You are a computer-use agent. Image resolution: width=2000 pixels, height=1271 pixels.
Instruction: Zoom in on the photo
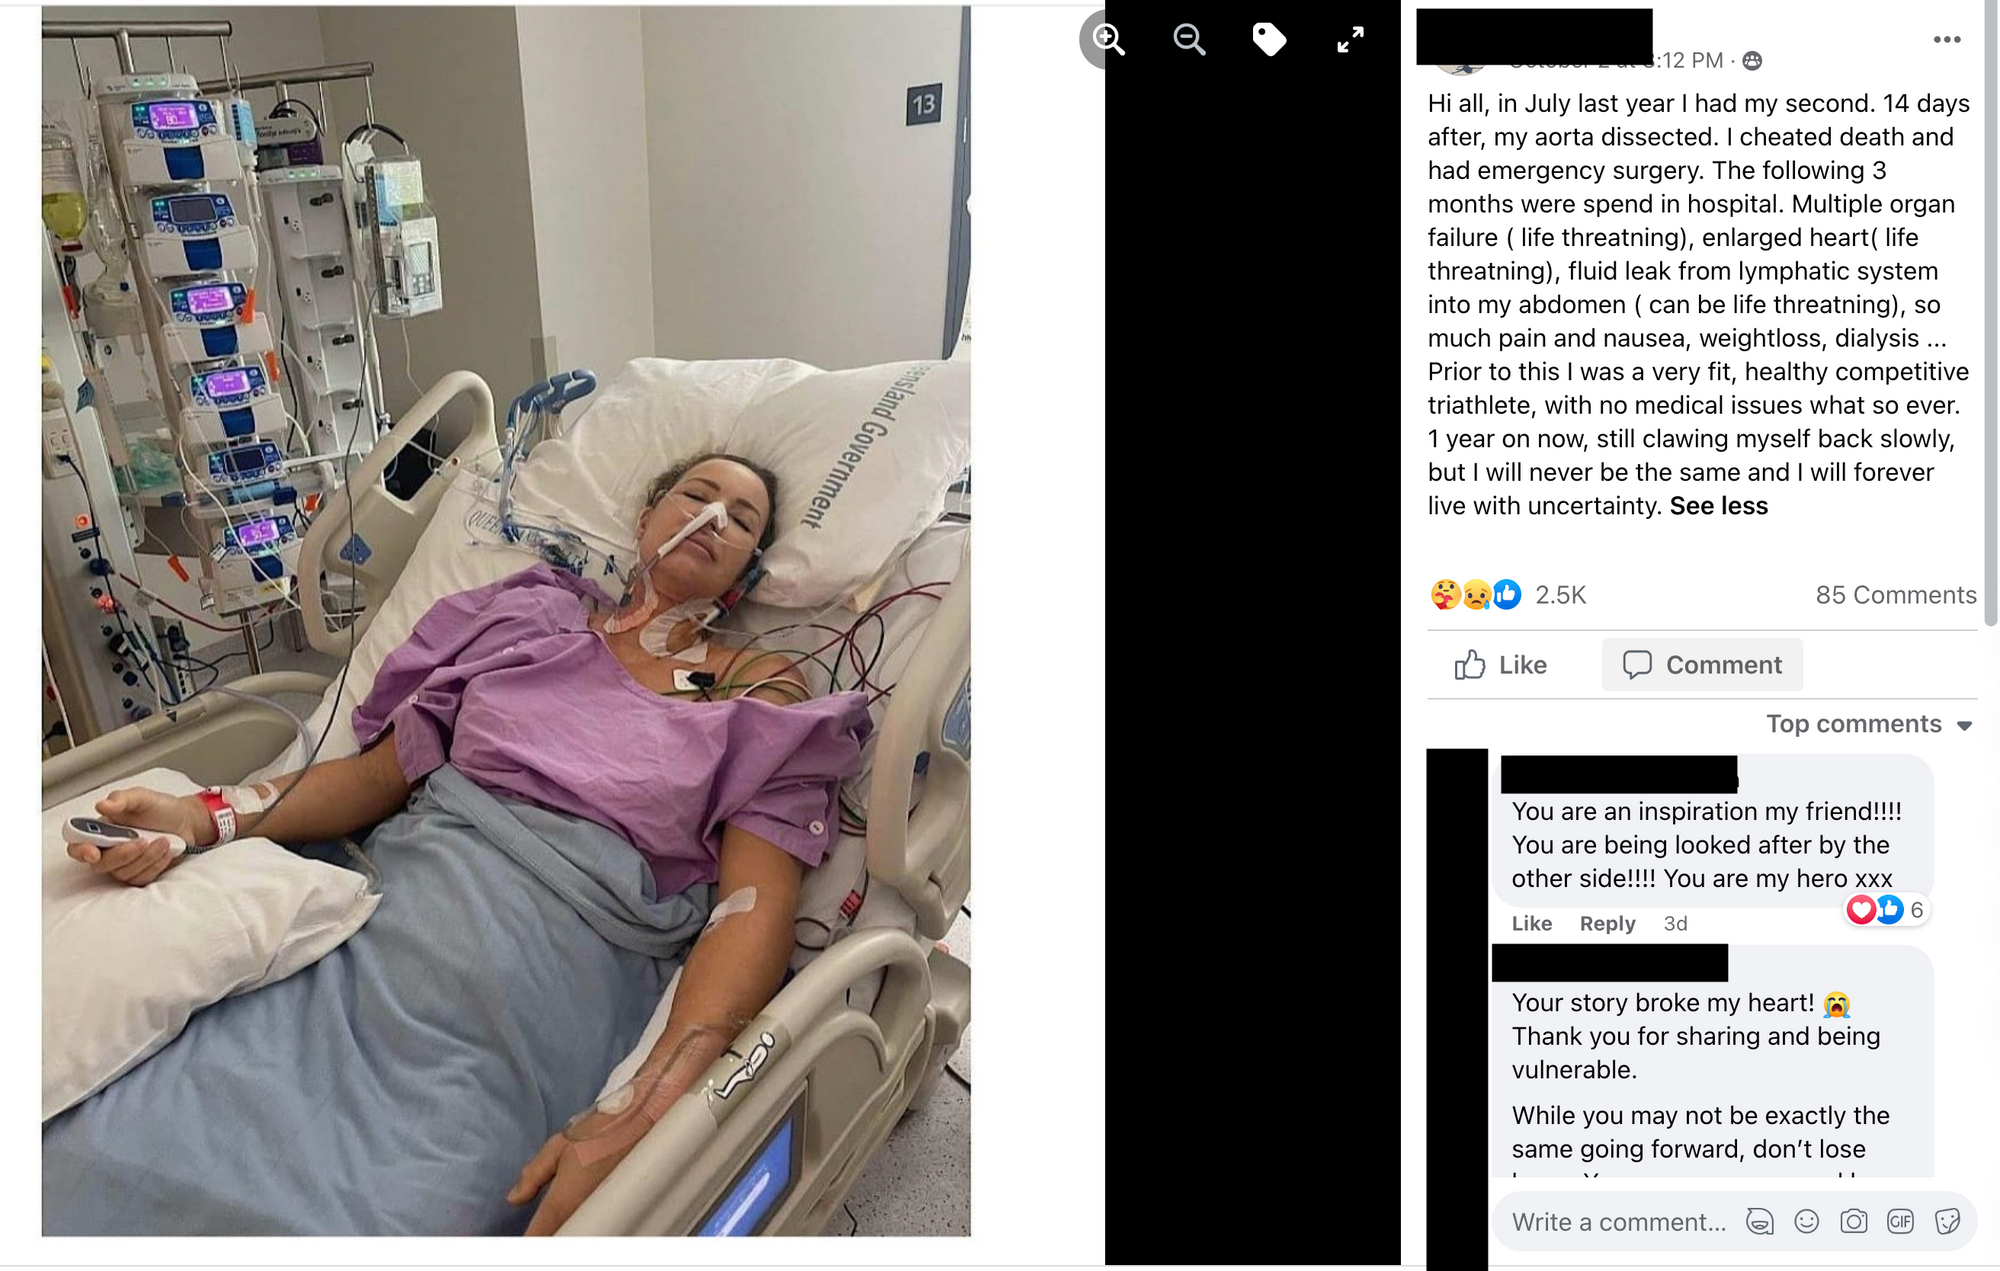1108,40
